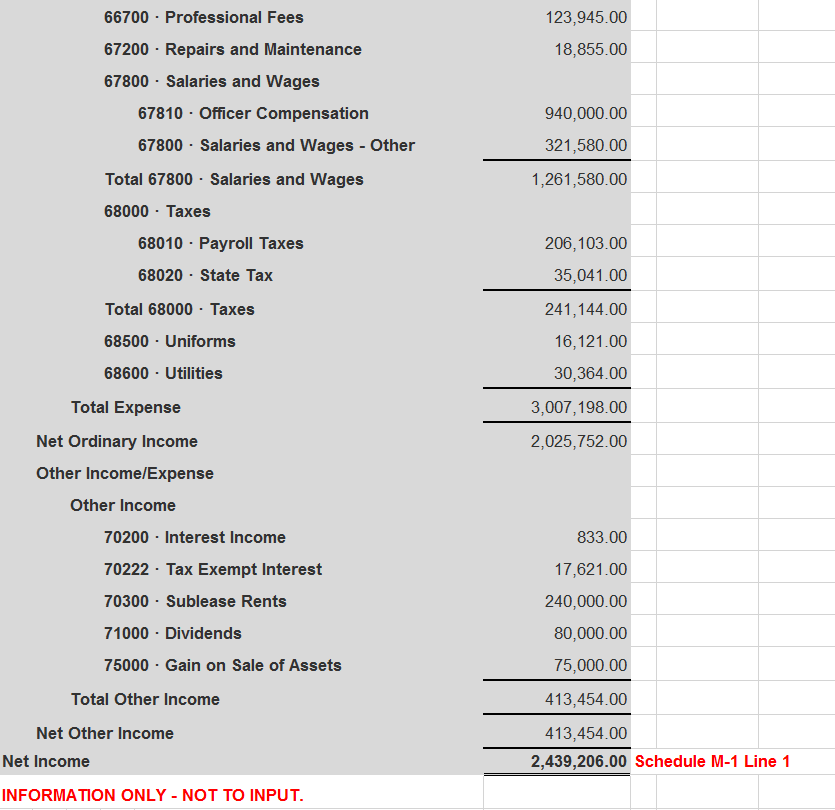835x810 pixels.
Task: Click the 67800 Salaries and Wages - Other entry
Action: coord(275,145)
